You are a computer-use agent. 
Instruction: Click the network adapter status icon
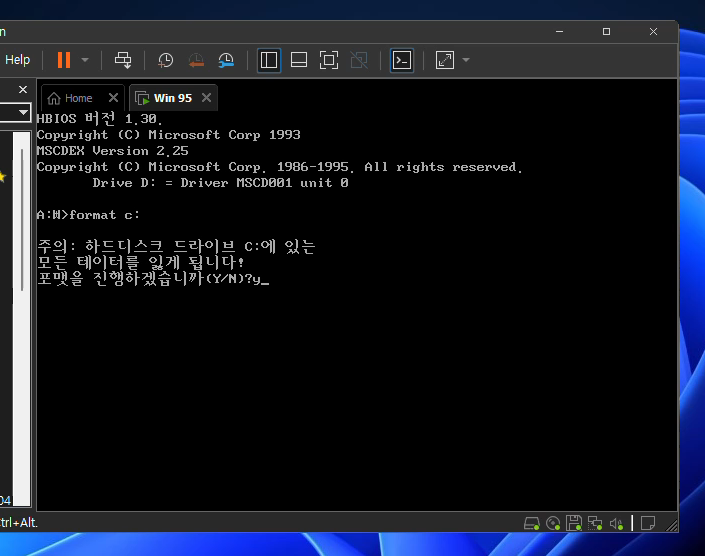pos(595,523)
